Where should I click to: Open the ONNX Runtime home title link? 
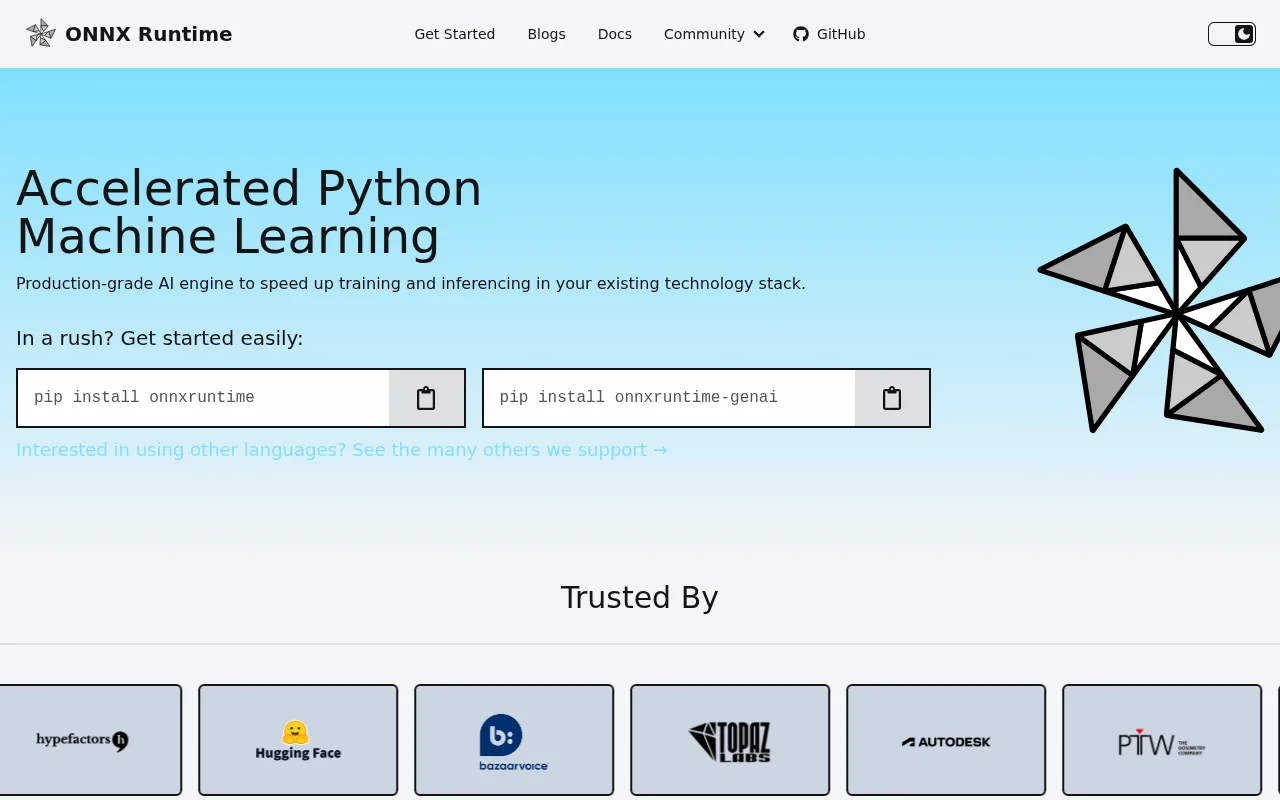point(148,34)
